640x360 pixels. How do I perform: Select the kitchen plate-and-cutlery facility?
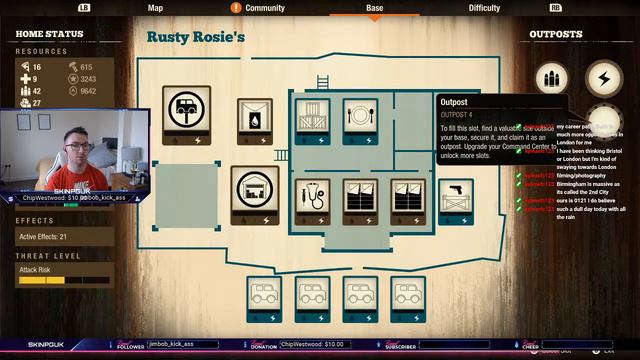tap(360, 121)
